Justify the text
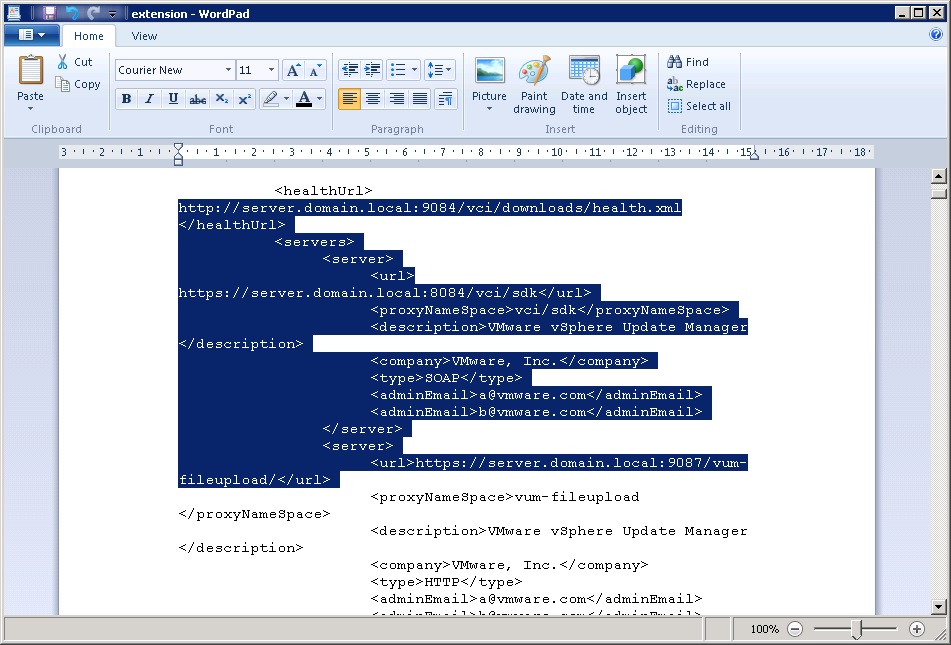Image resolution: width=951 pixels, height=645 pixels. (420, 99)
